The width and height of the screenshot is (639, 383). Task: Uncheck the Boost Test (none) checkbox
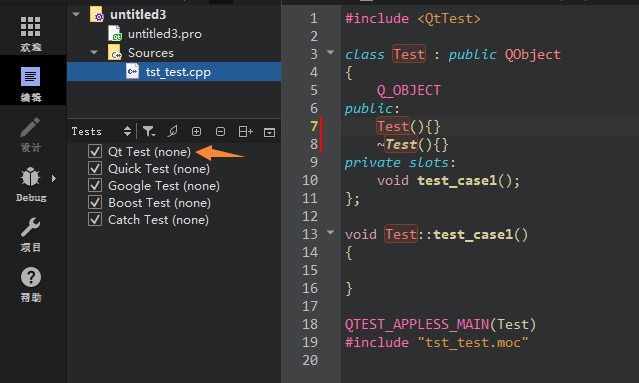95,203
